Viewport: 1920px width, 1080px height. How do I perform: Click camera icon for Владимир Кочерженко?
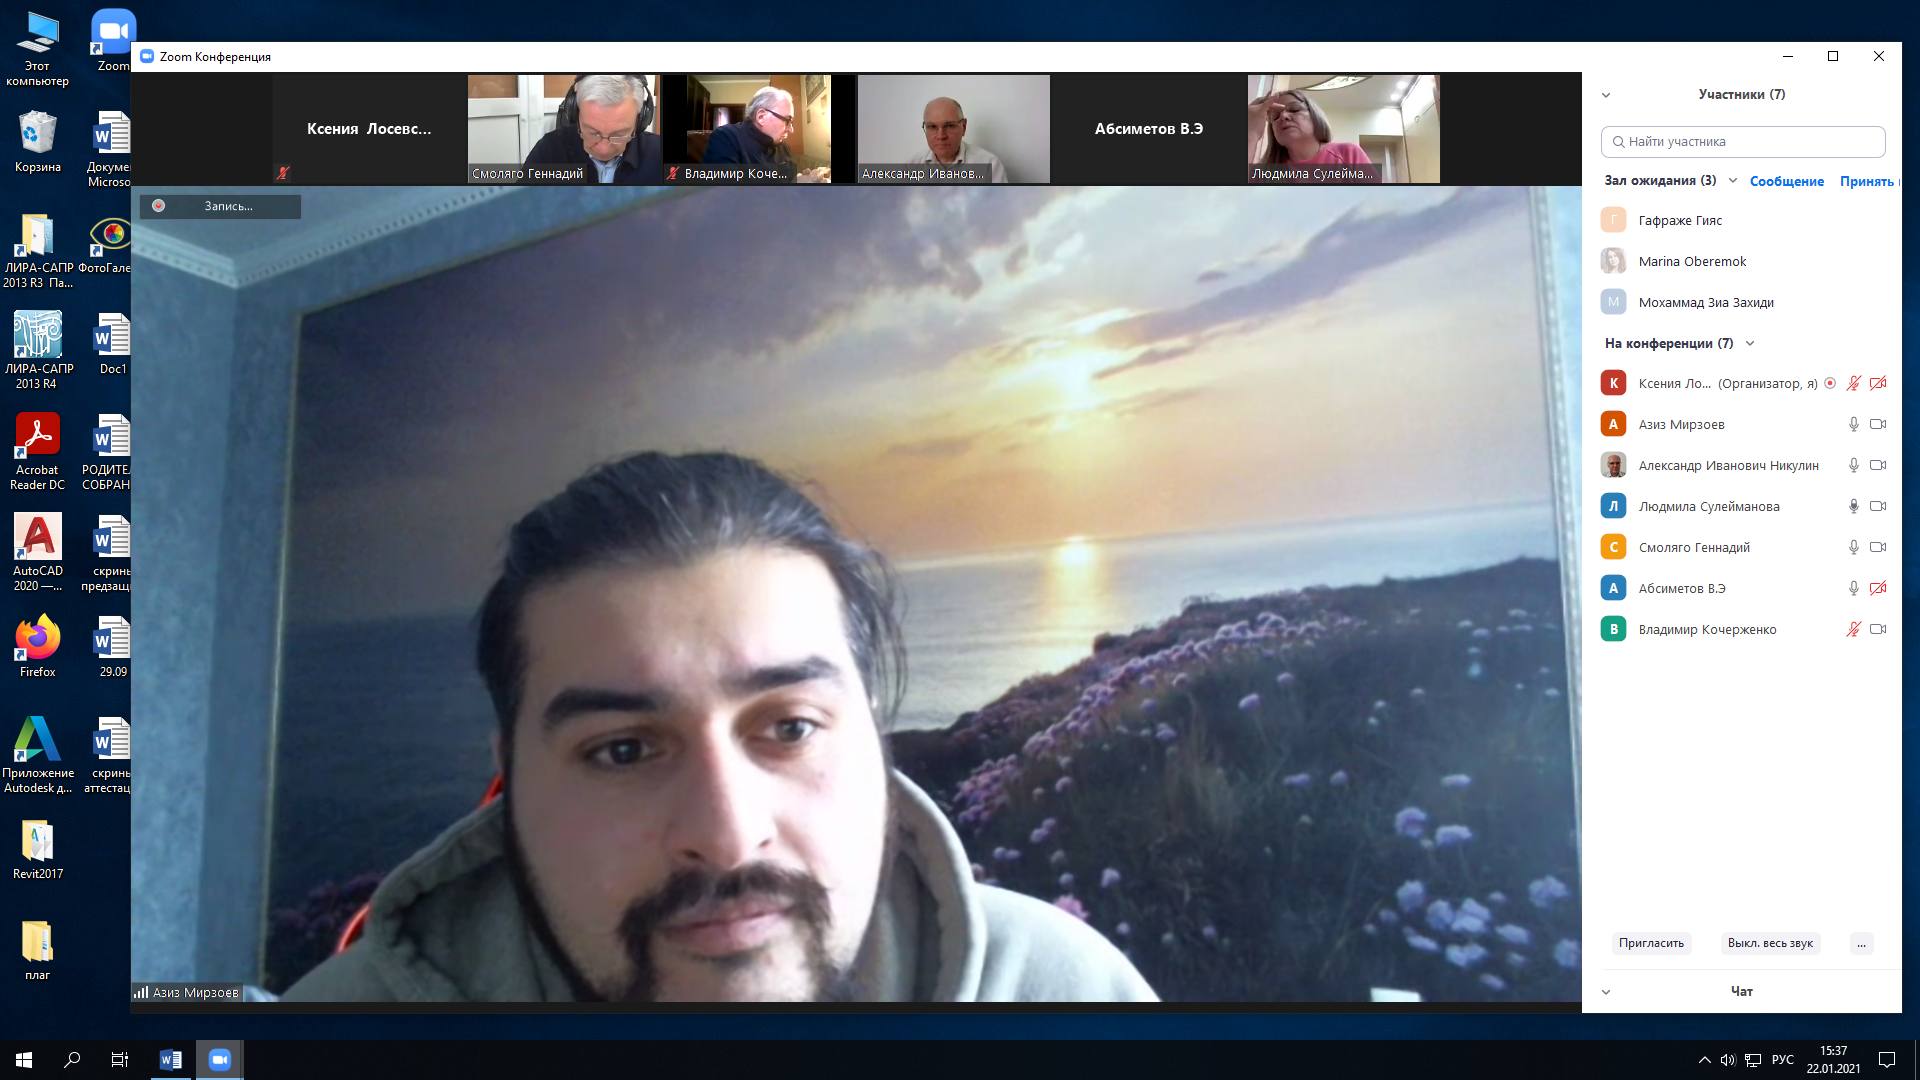pos(1878,629)
